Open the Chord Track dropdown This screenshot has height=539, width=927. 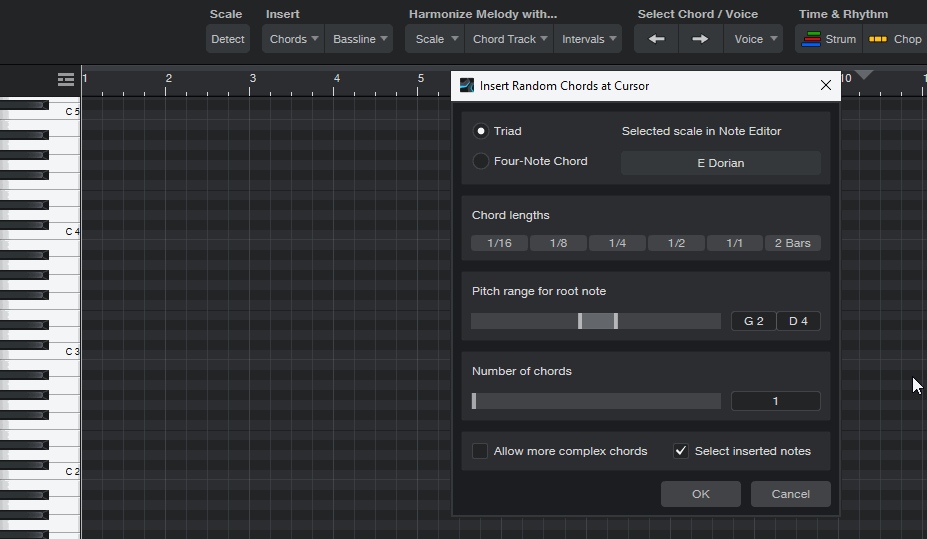click(x=510, y=39)
